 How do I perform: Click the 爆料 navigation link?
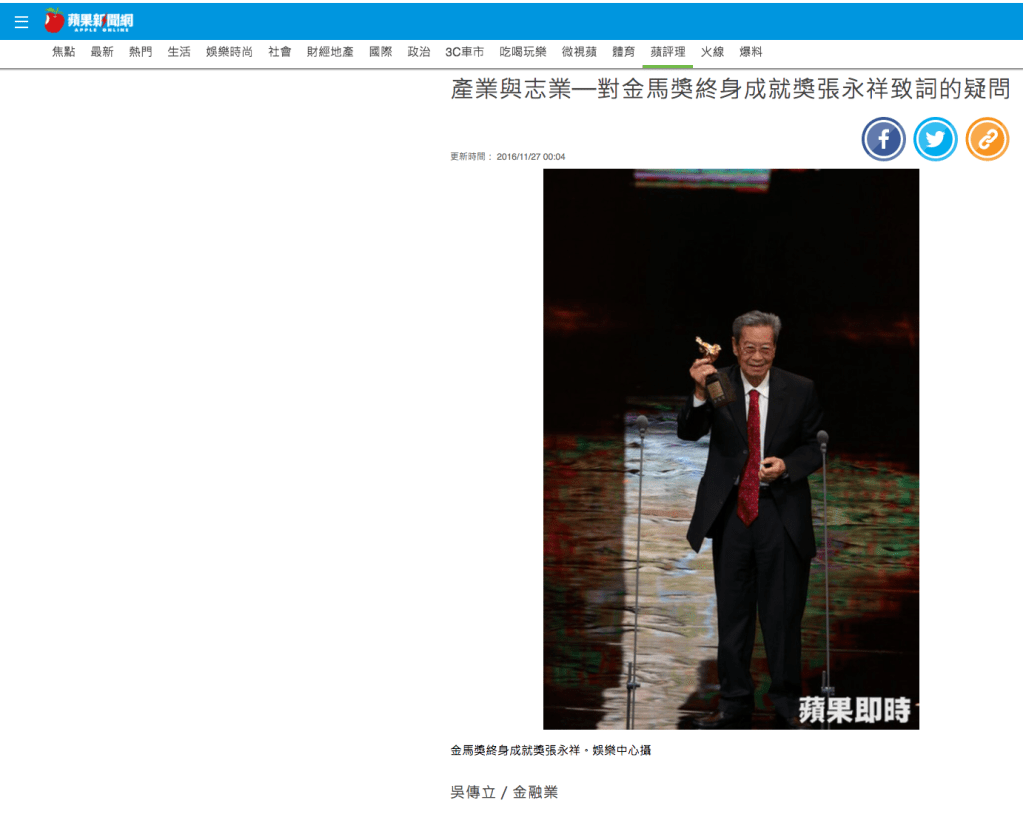pos(751,52)
